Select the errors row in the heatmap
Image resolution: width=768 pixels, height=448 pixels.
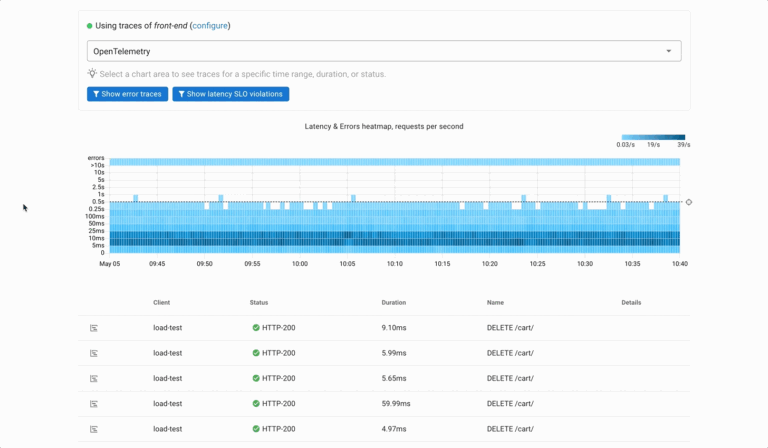pyautogui.click(x=394, y=161)
